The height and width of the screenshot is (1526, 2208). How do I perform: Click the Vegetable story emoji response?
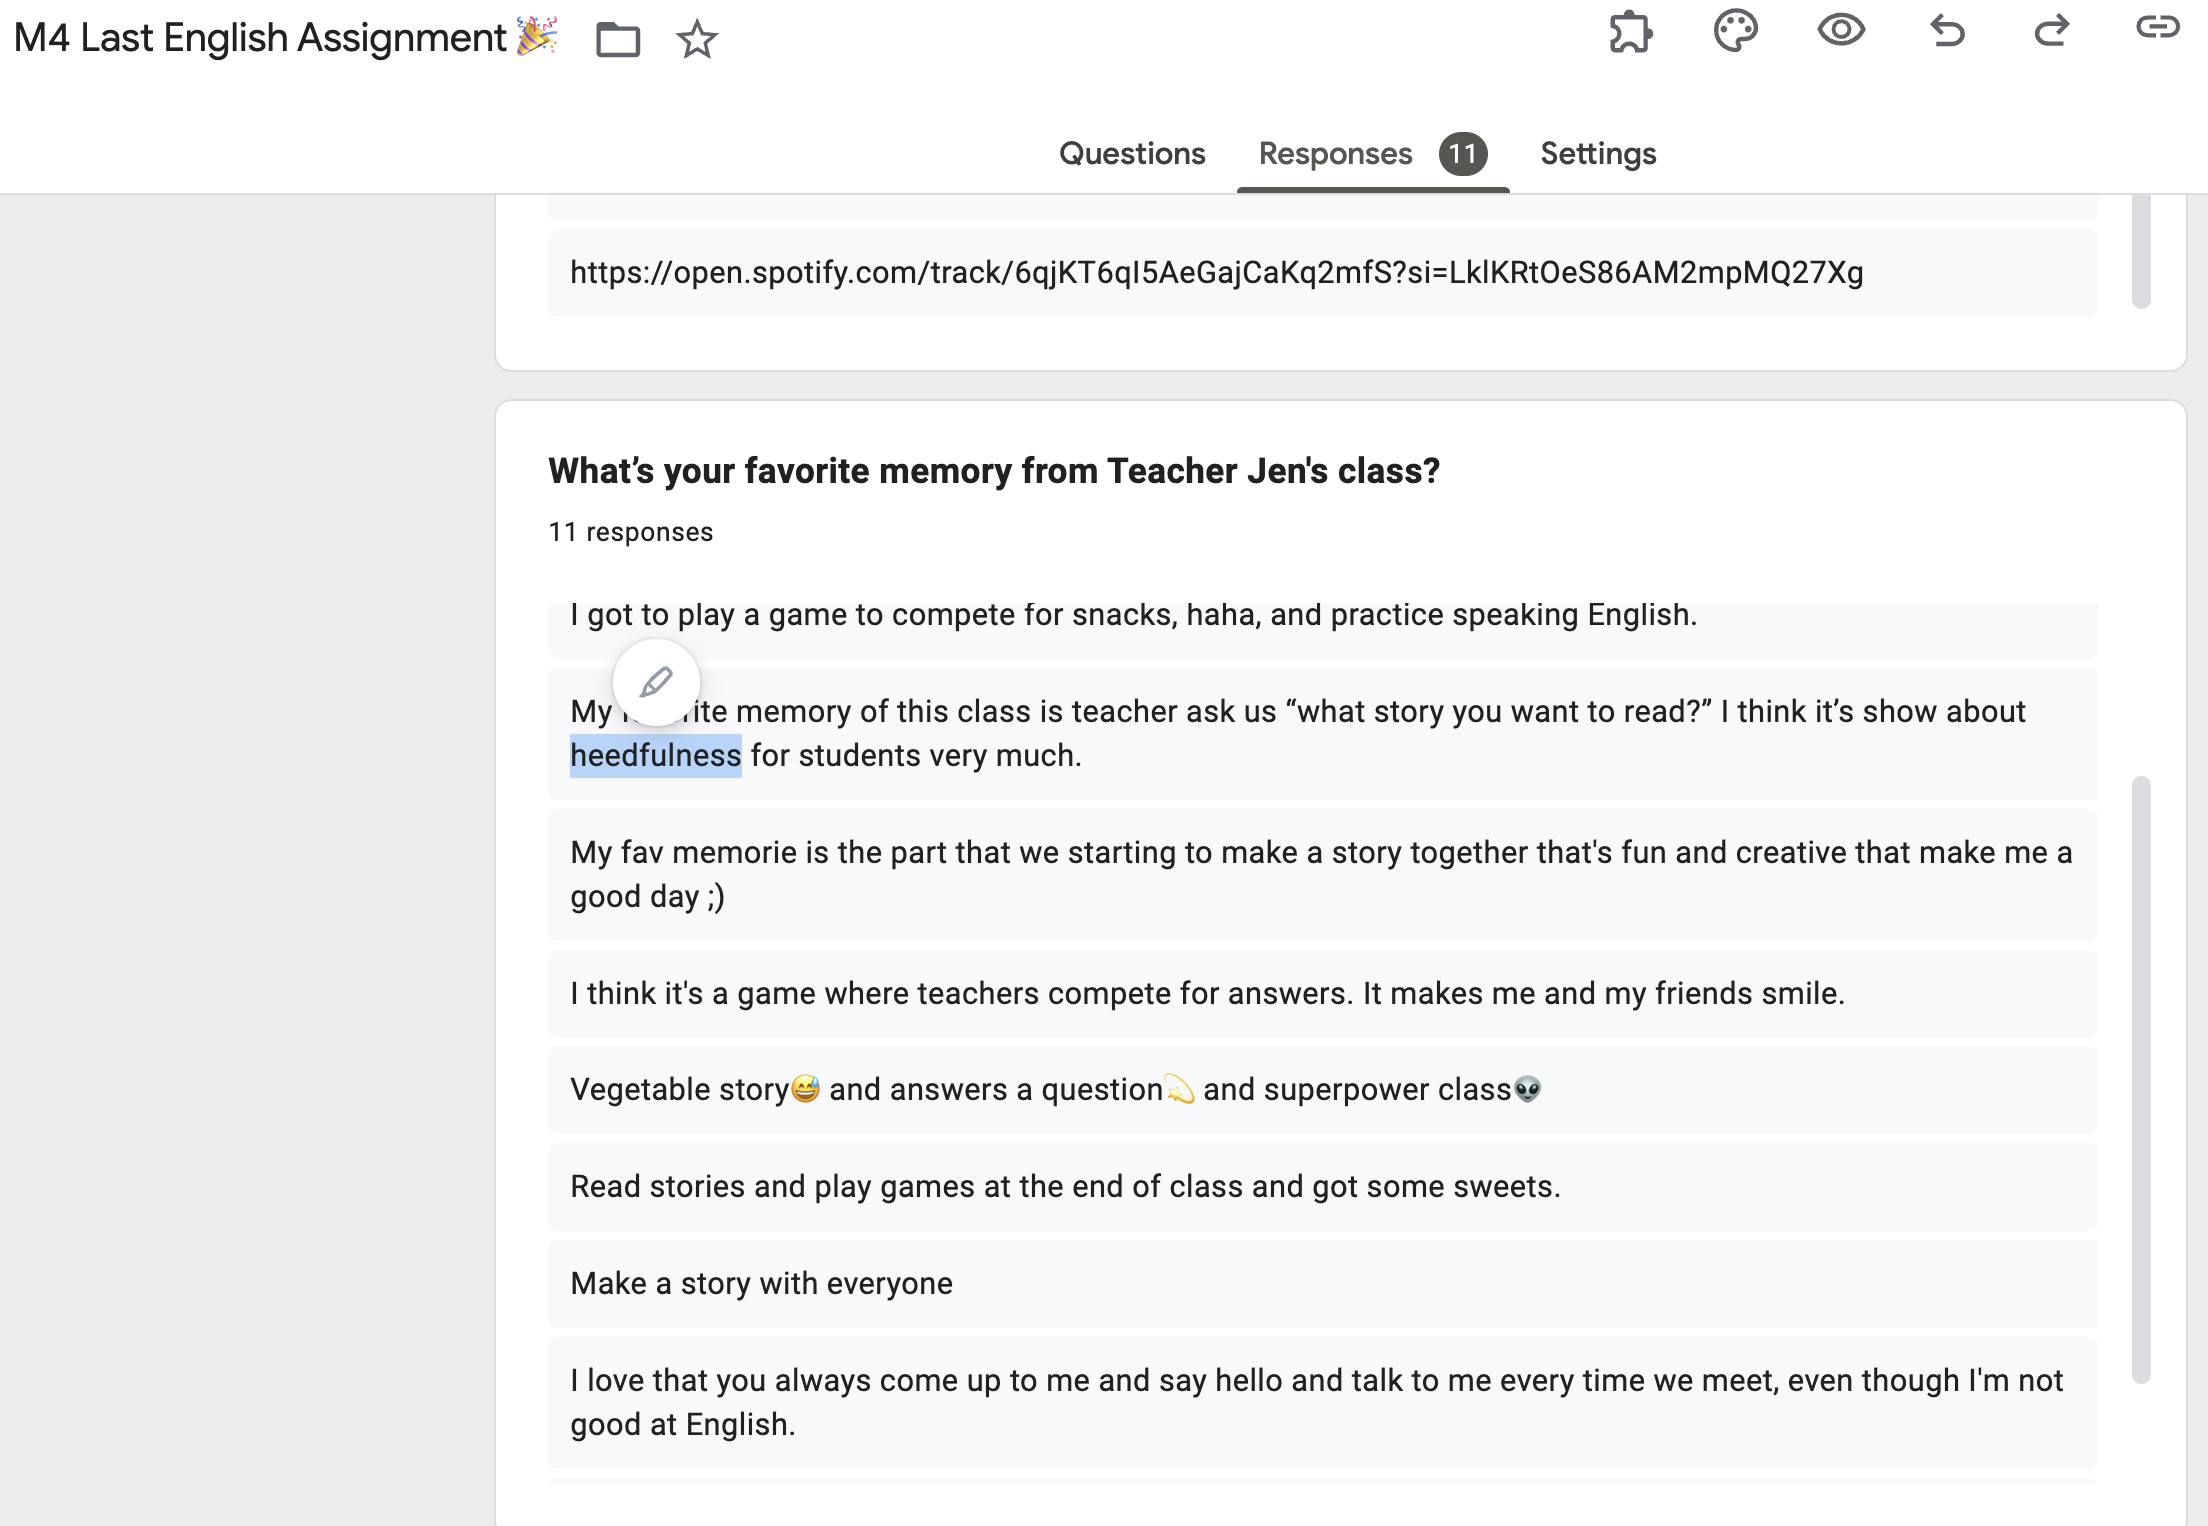click(x=1055, y=1090)
